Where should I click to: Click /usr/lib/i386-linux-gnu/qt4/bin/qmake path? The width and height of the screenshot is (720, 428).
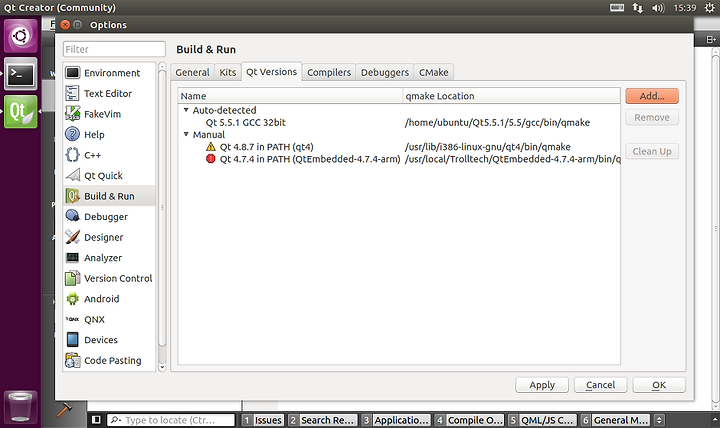click(488, 146)
